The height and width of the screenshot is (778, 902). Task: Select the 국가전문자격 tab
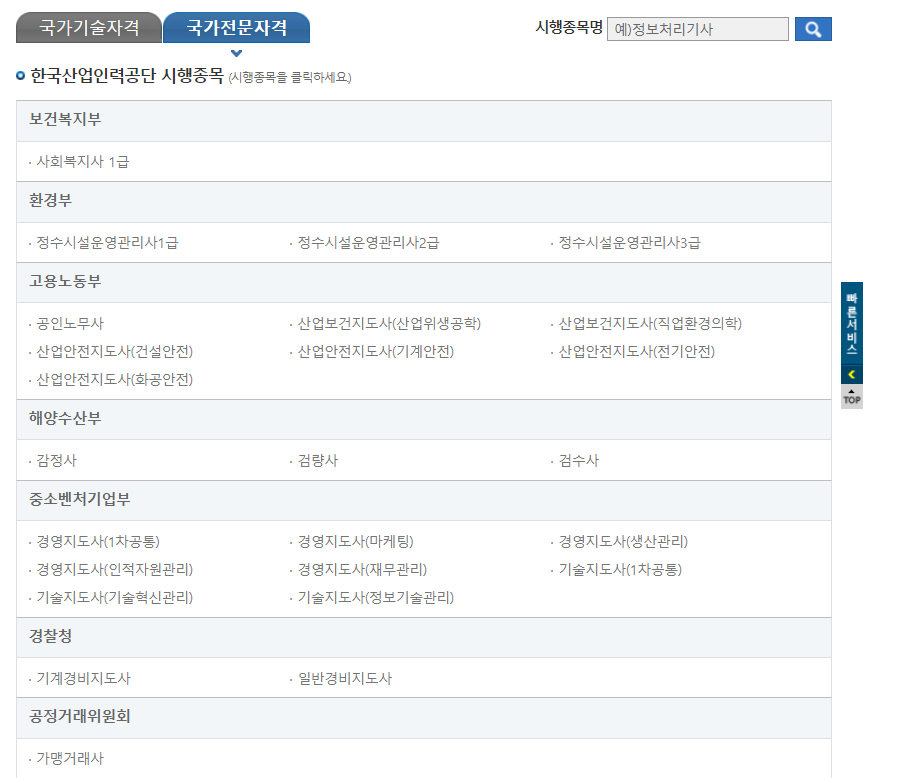pos(236,28)
